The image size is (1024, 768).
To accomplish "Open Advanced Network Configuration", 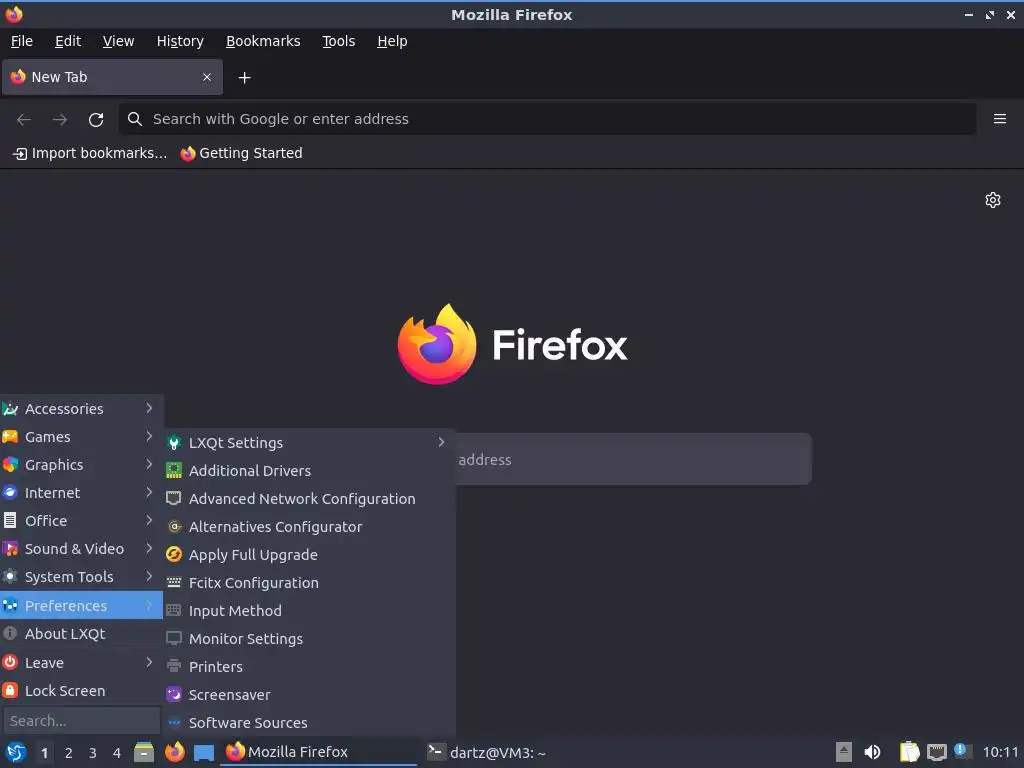I will click(310, 499).
